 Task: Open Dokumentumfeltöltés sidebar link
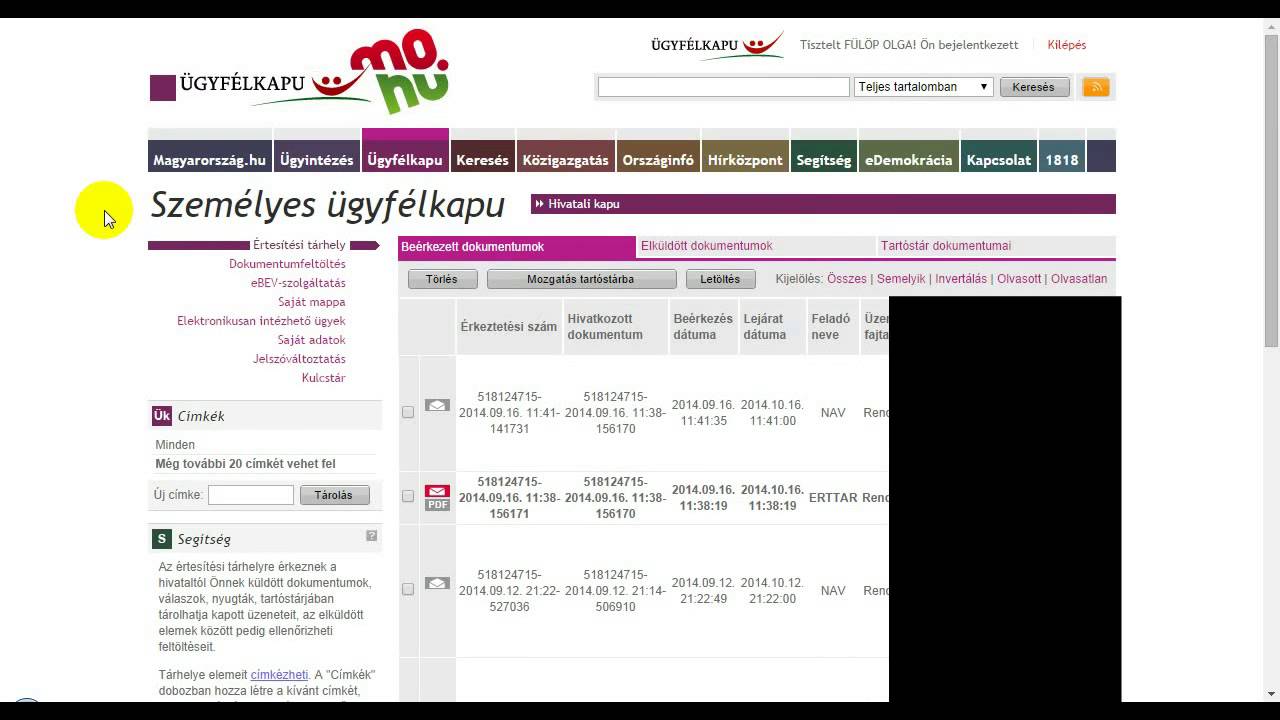(287, 264)
